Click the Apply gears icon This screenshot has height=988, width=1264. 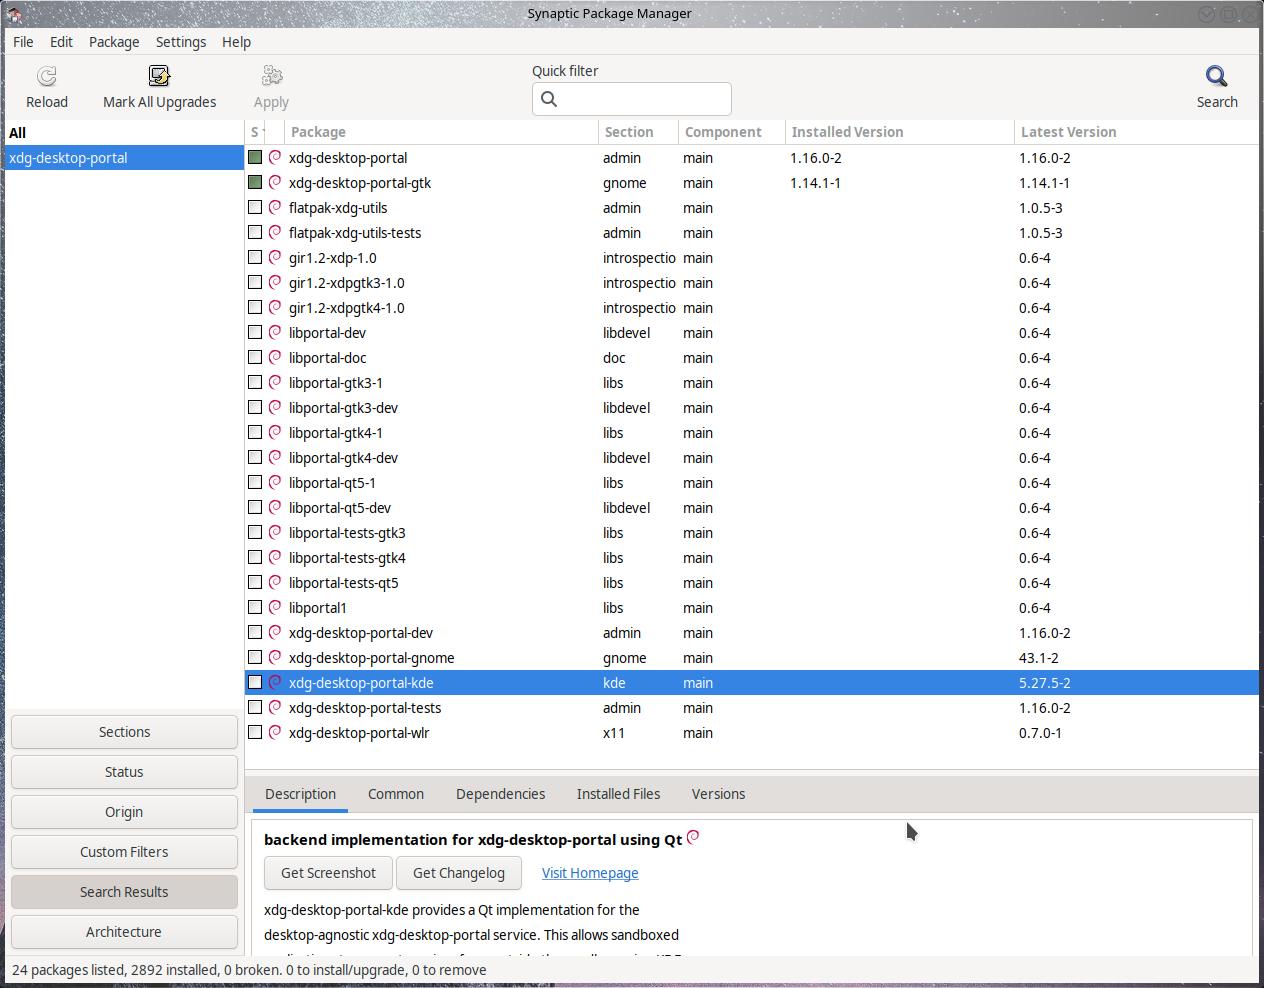[x=271, y=76]
